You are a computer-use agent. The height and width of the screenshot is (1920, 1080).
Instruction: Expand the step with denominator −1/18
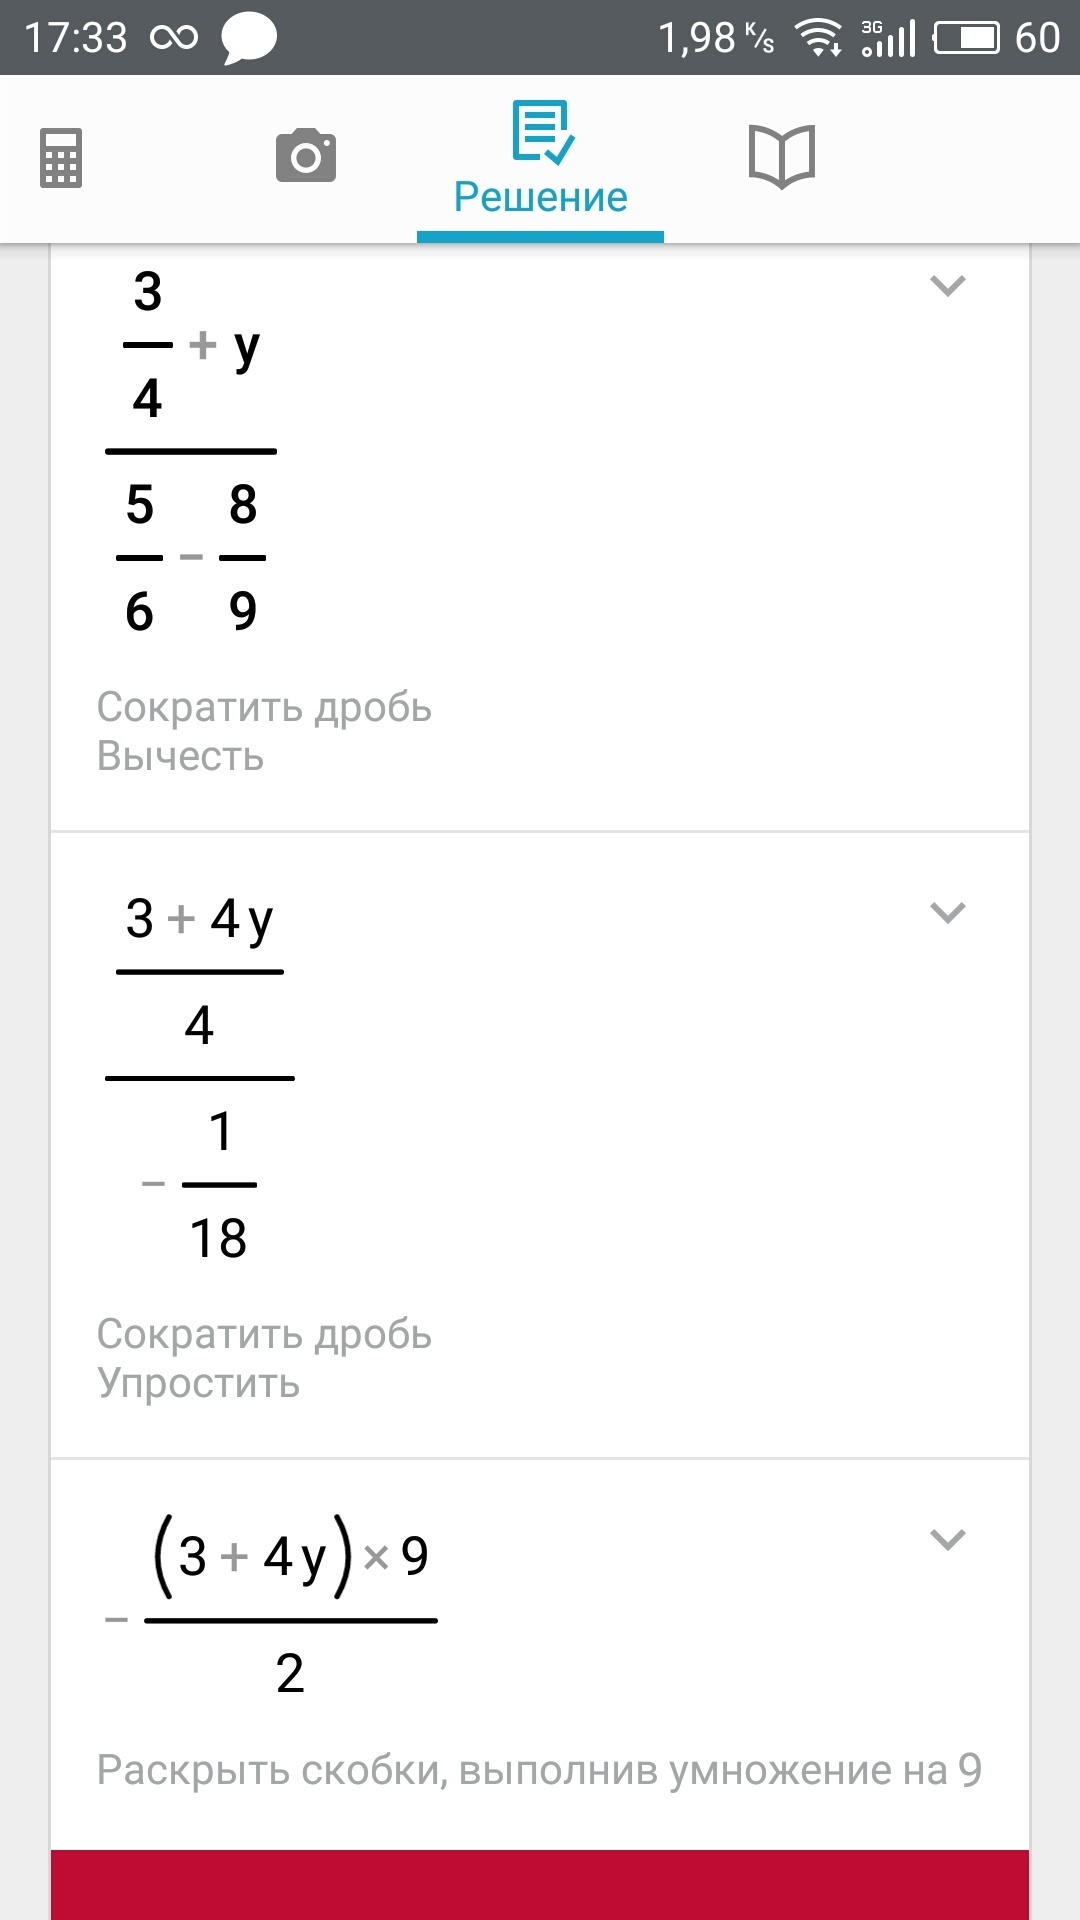[947, 912]
